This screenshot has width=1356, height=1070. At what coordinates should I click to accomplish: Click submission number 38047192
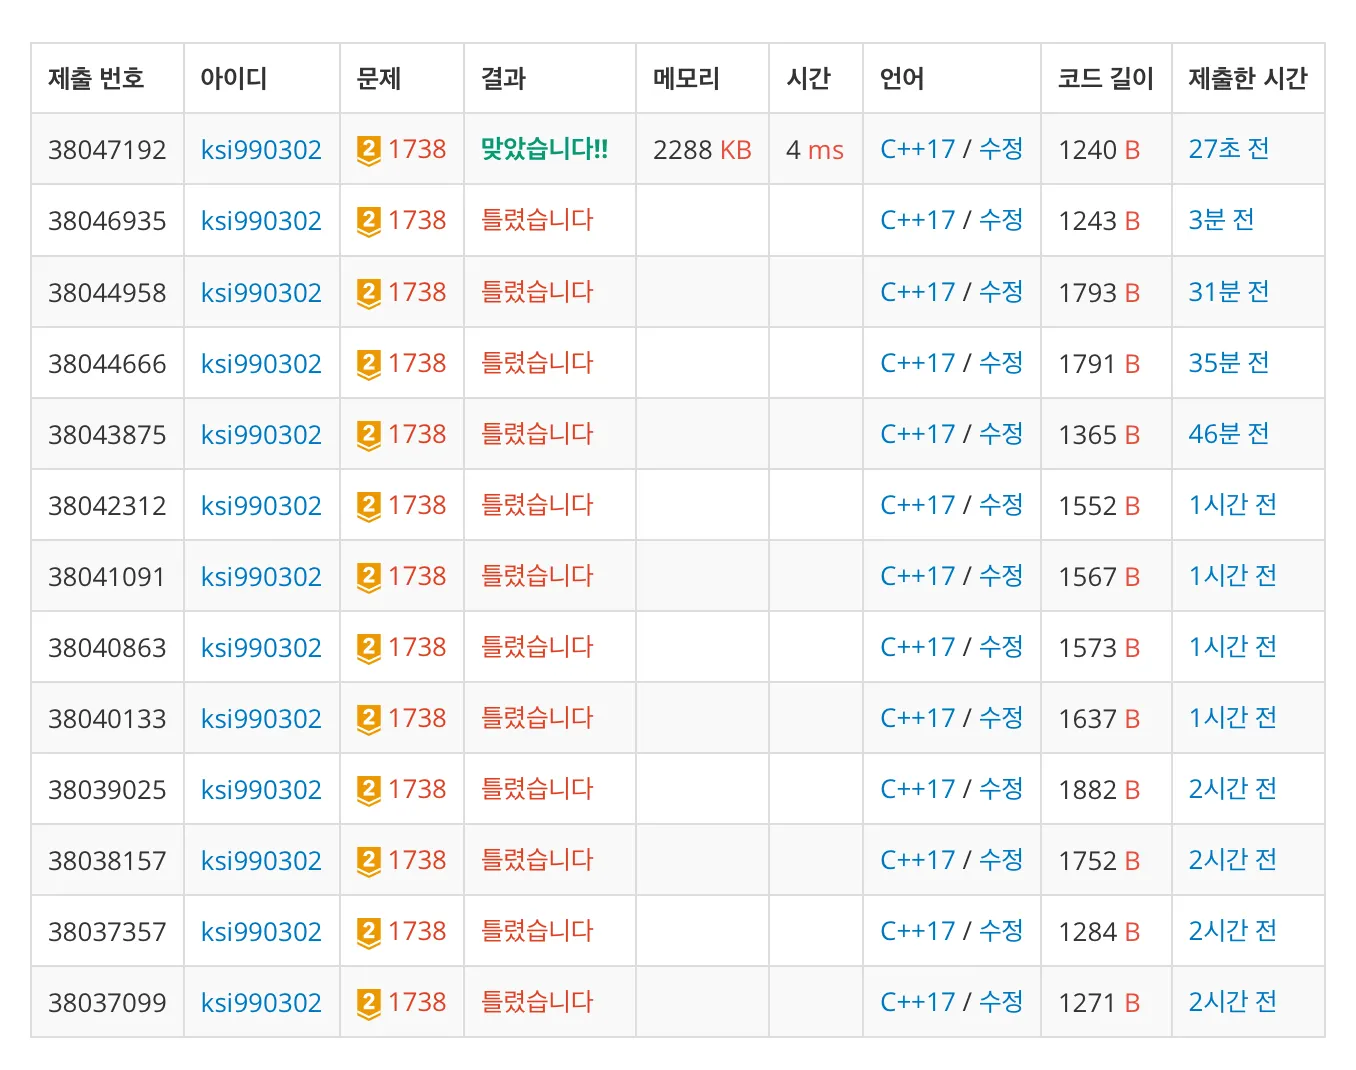pos(107,150)
